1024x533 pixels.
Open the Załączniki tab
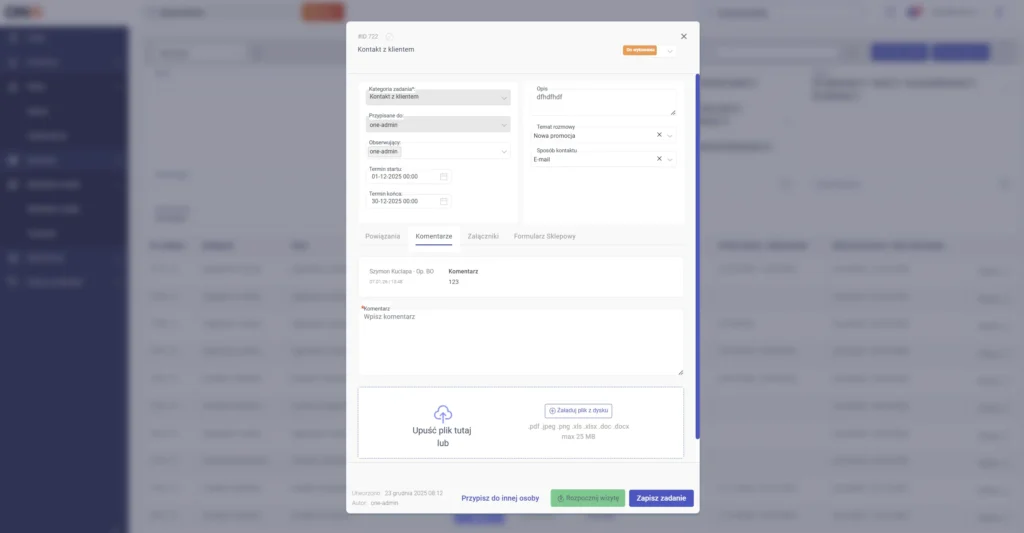point(483,236)
